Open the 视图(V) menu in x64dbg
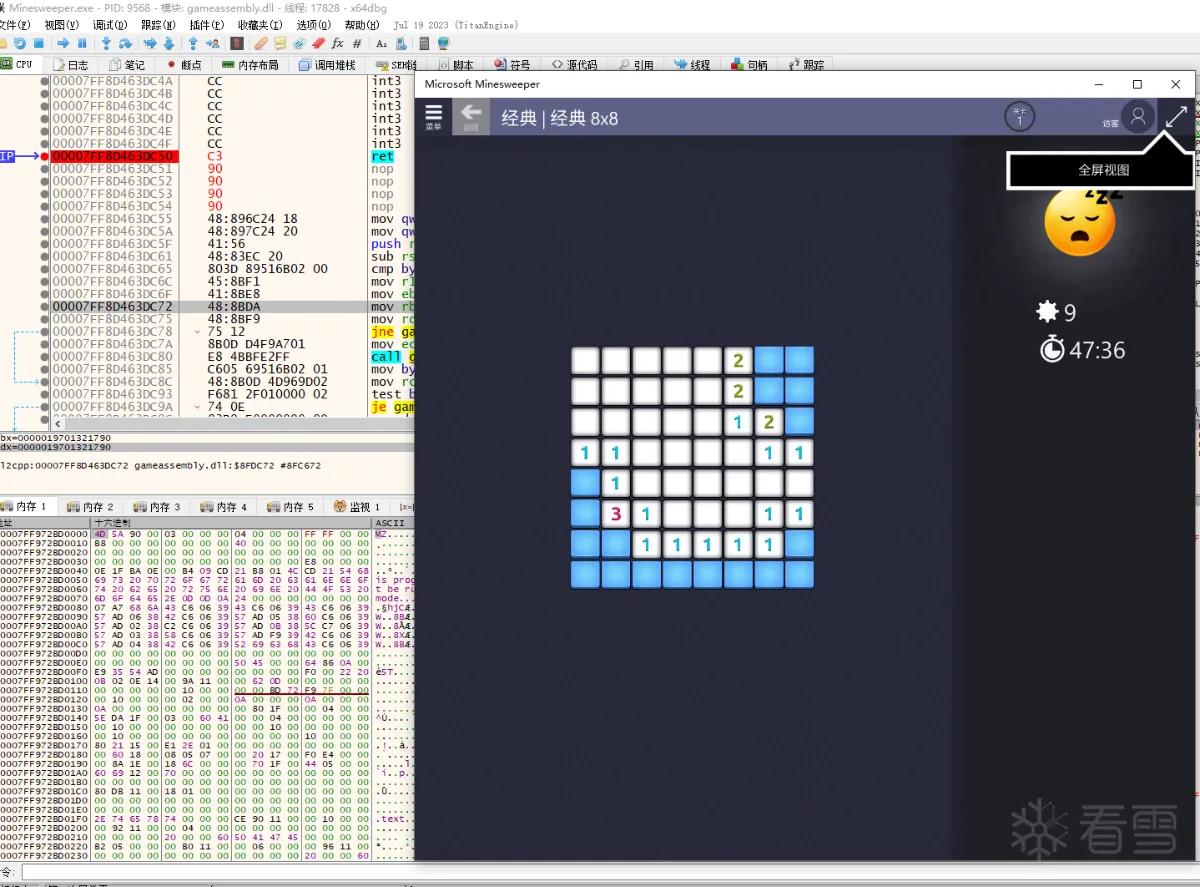The width and height of the screenshot is (1200, 887). point(62,24)
